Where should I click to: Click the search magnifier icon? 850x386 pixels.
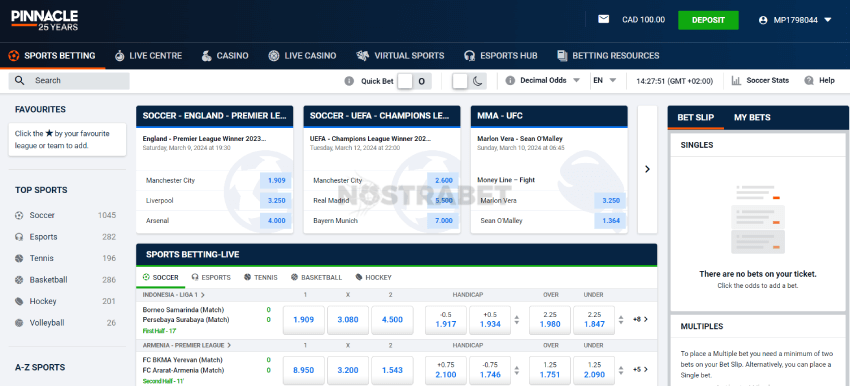[x=20, y=81]
